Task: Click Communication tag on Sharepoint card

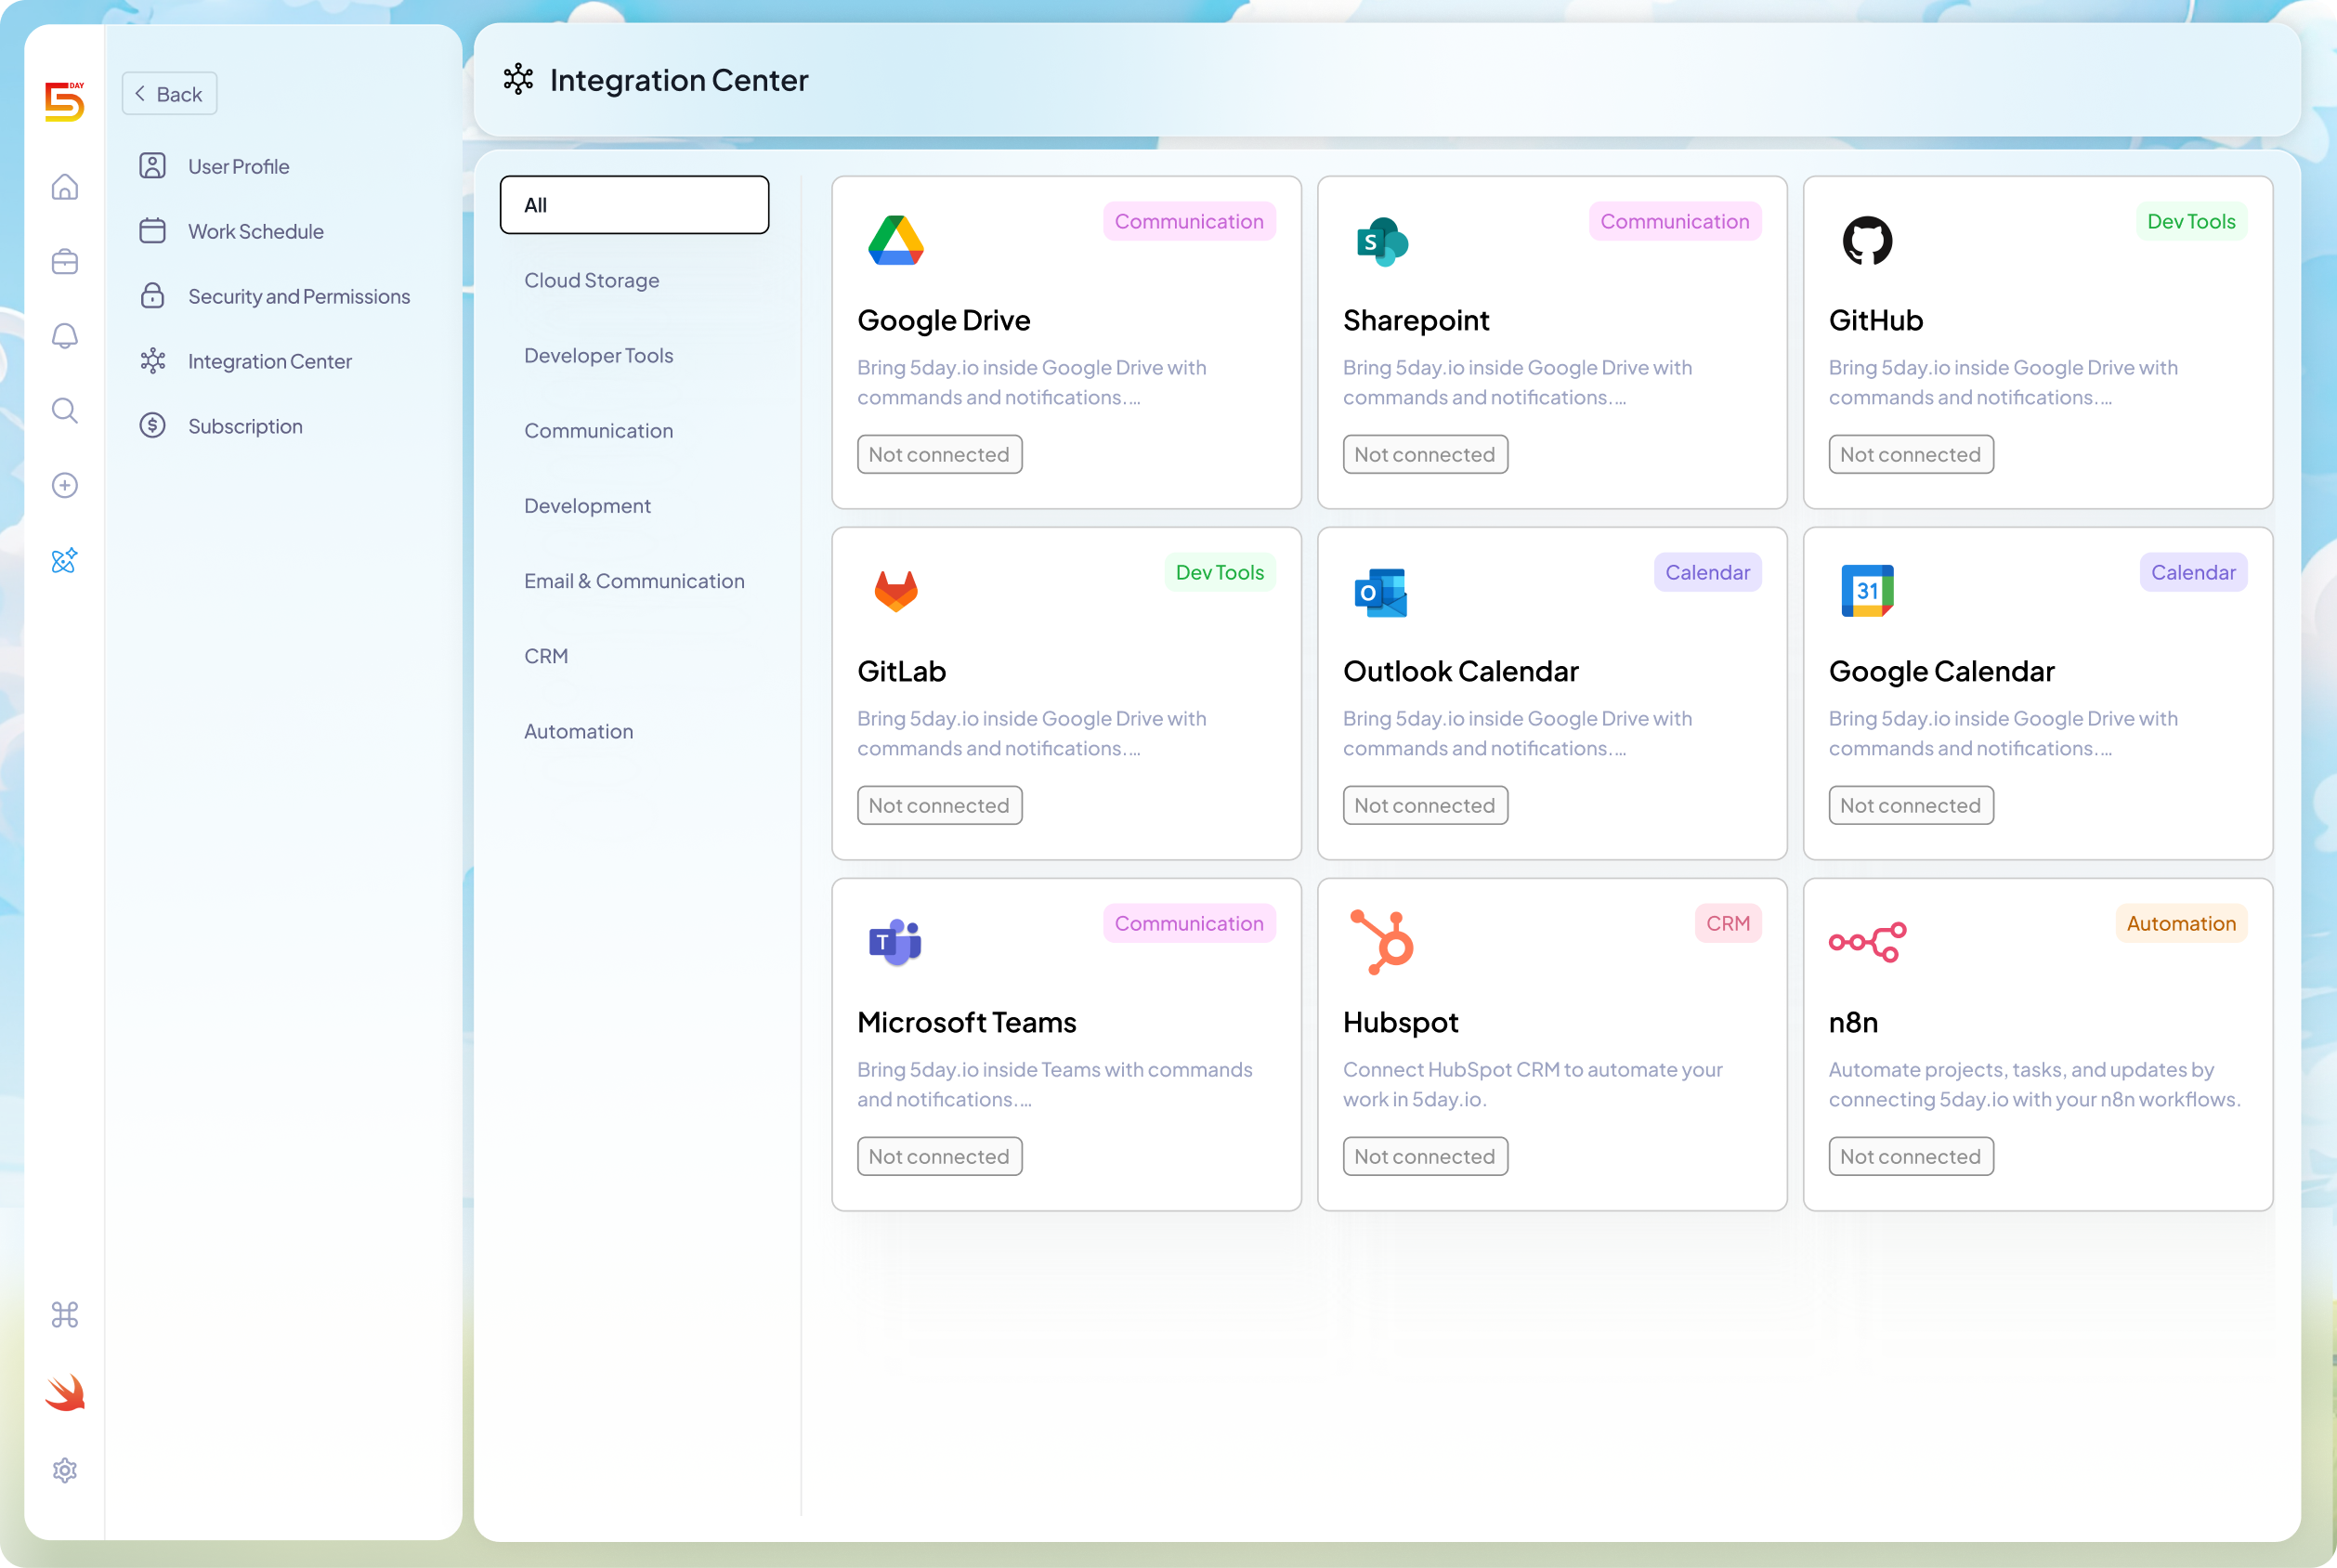Action: pyautogui.click(x=1675, y=221)
